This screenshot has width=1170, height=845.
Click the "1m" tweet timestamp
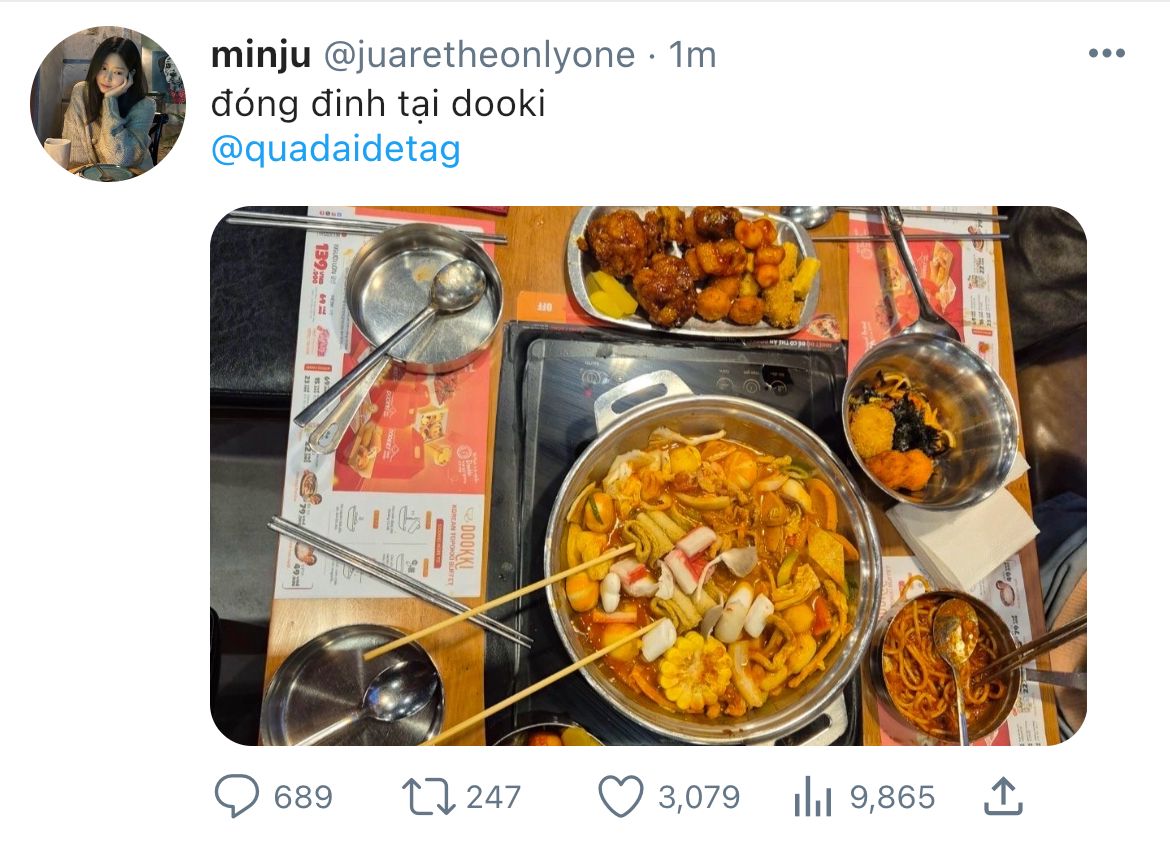(692, 55)
